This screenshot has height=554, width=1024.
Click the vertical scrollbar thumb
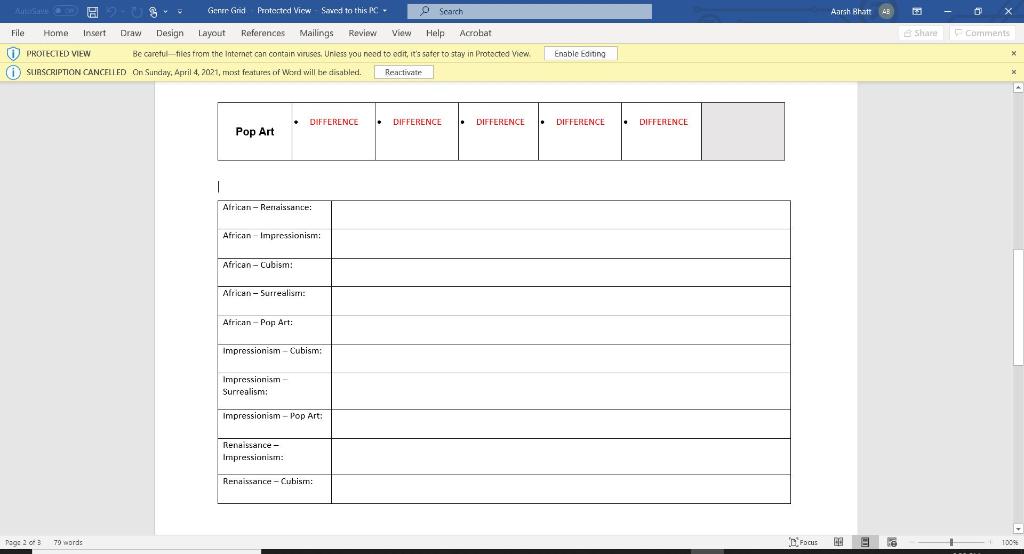click(x=1018, y=307)
